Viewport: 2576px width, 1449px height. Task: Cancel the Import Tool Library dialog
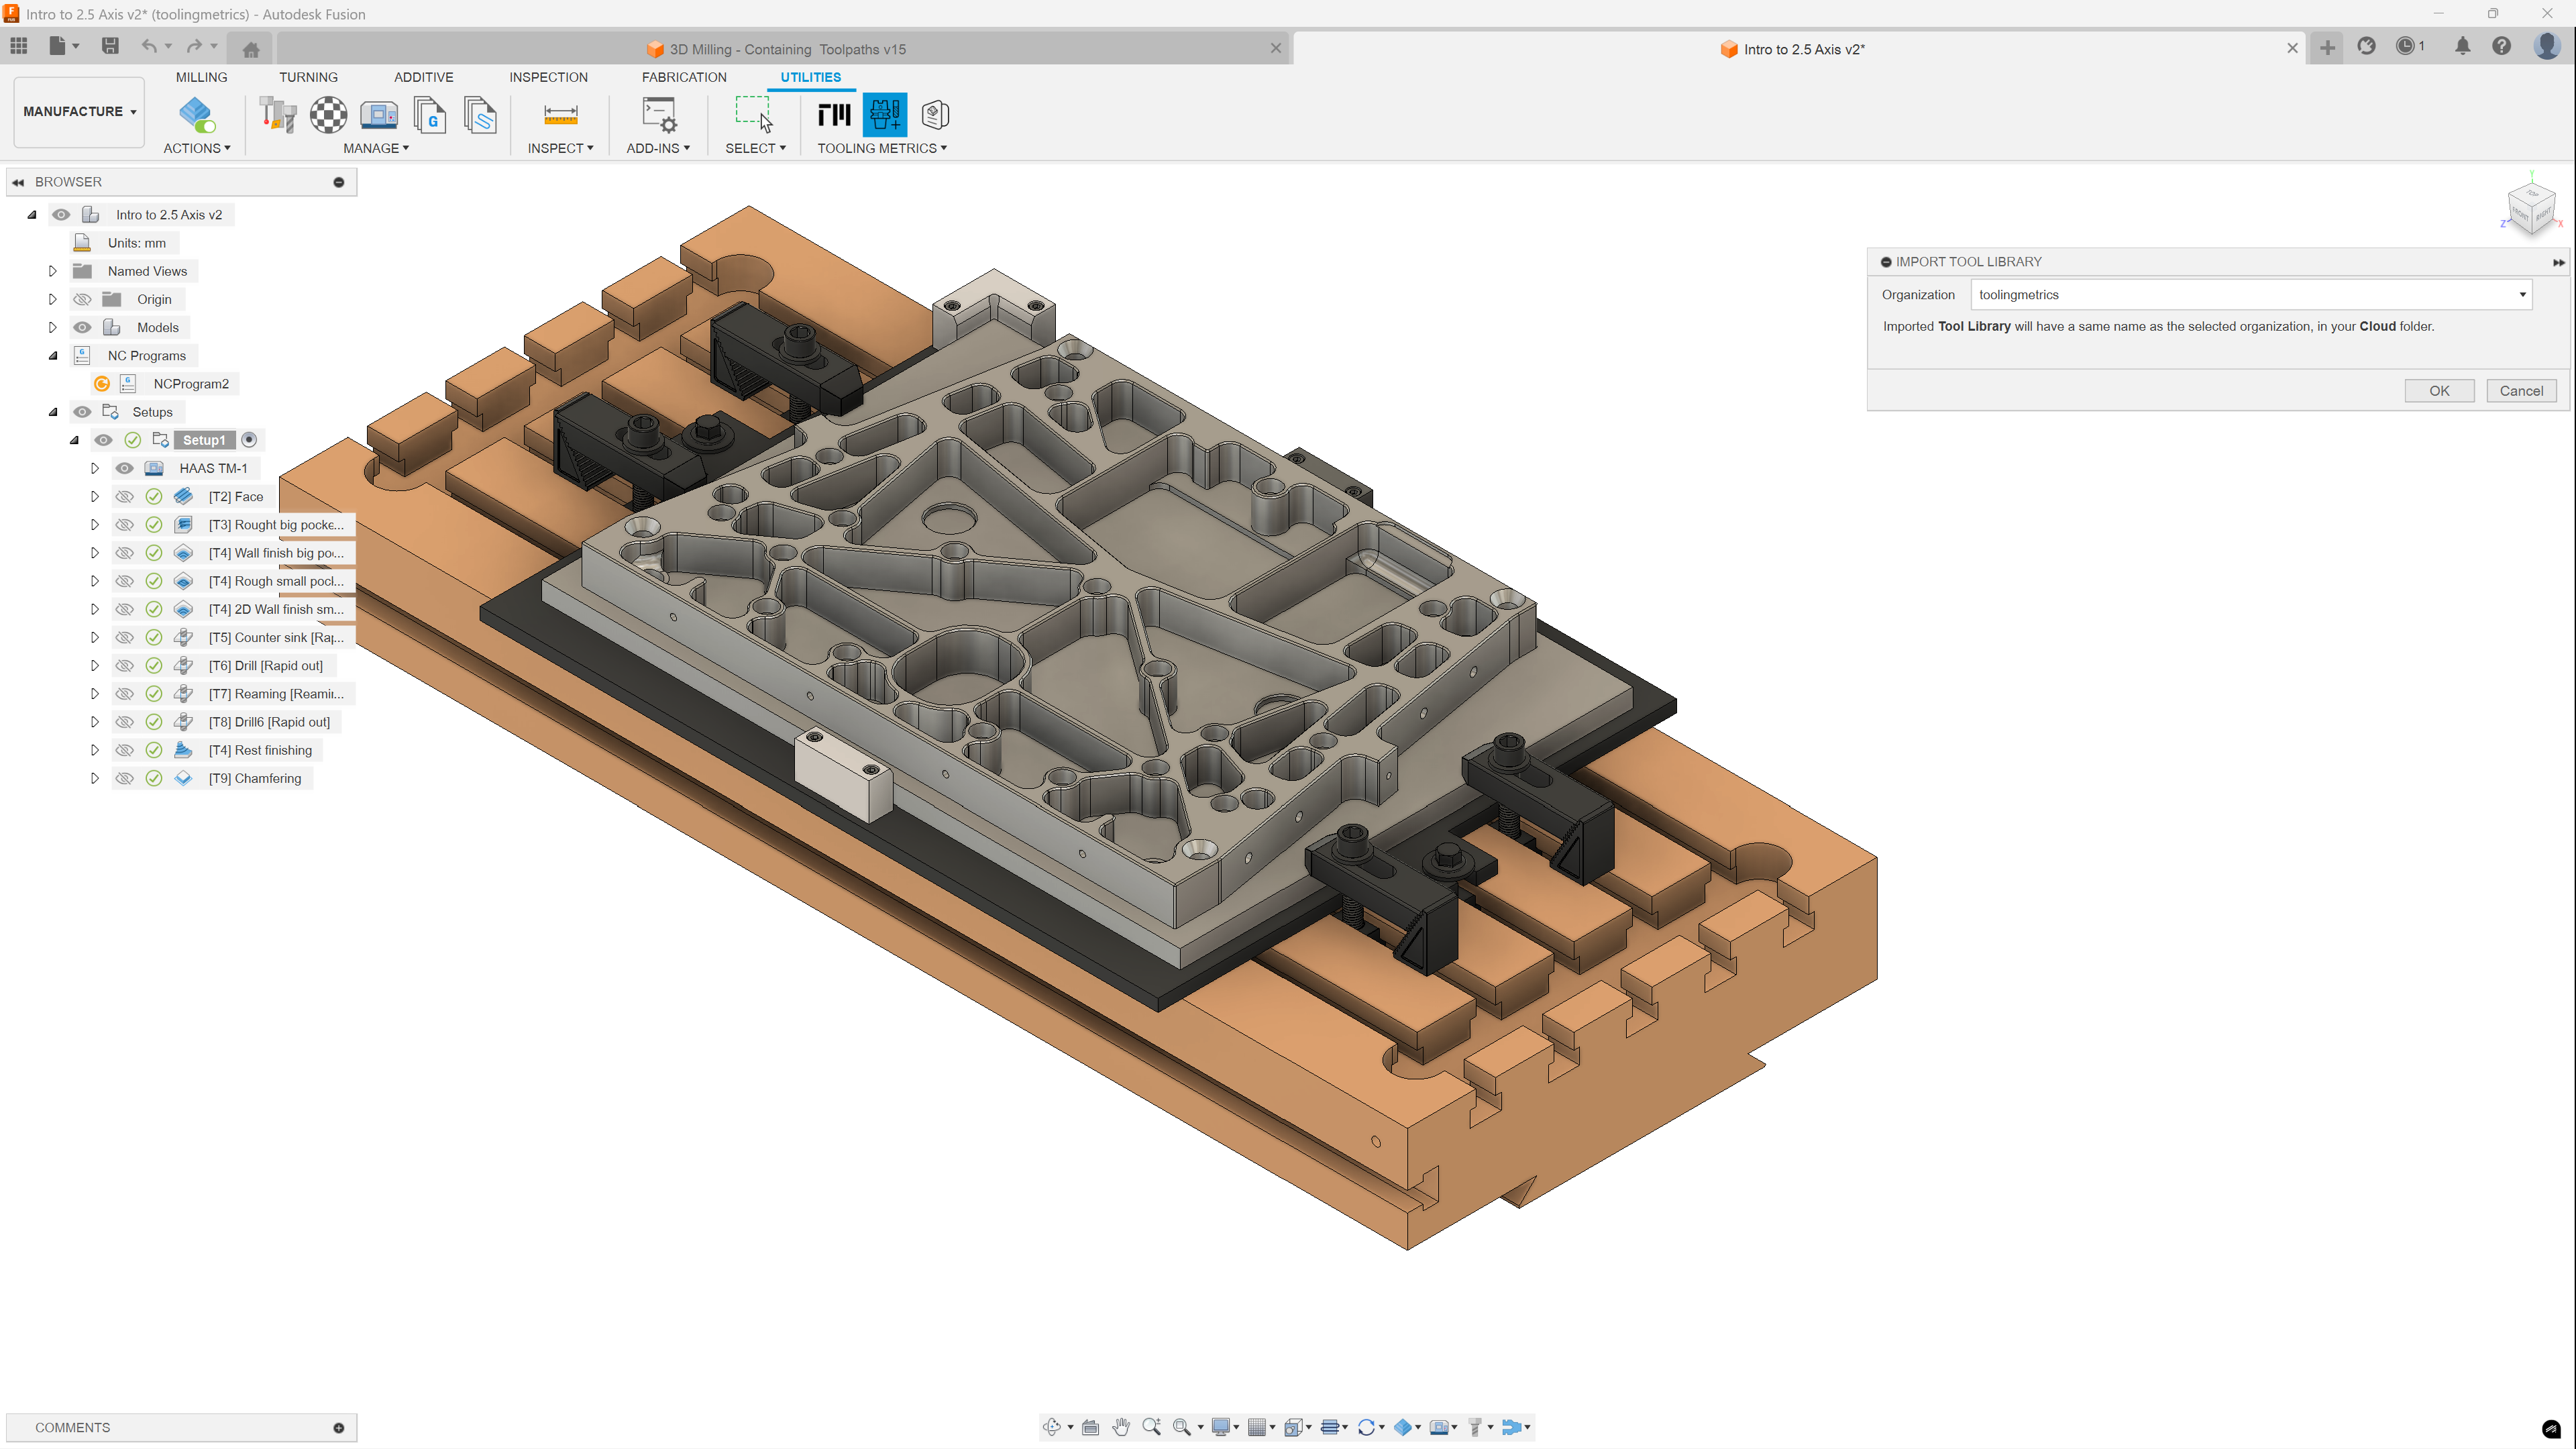2520,391
